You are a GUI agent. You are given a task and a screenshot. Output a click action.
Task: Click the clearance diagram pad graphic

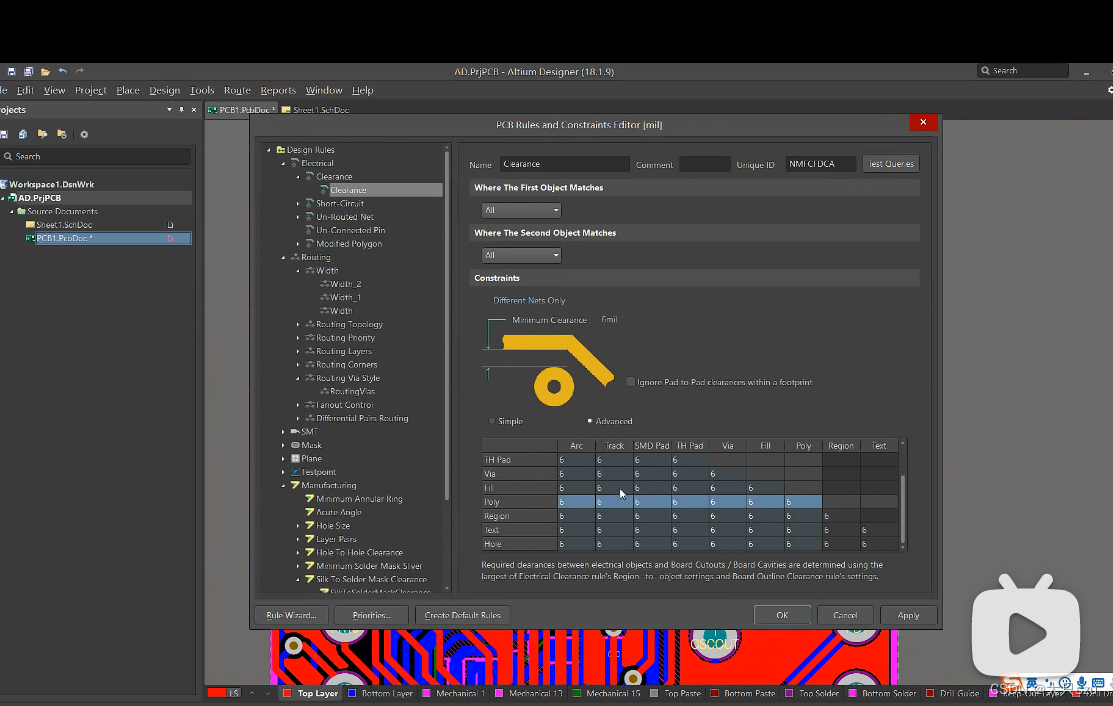pos(554,387)
